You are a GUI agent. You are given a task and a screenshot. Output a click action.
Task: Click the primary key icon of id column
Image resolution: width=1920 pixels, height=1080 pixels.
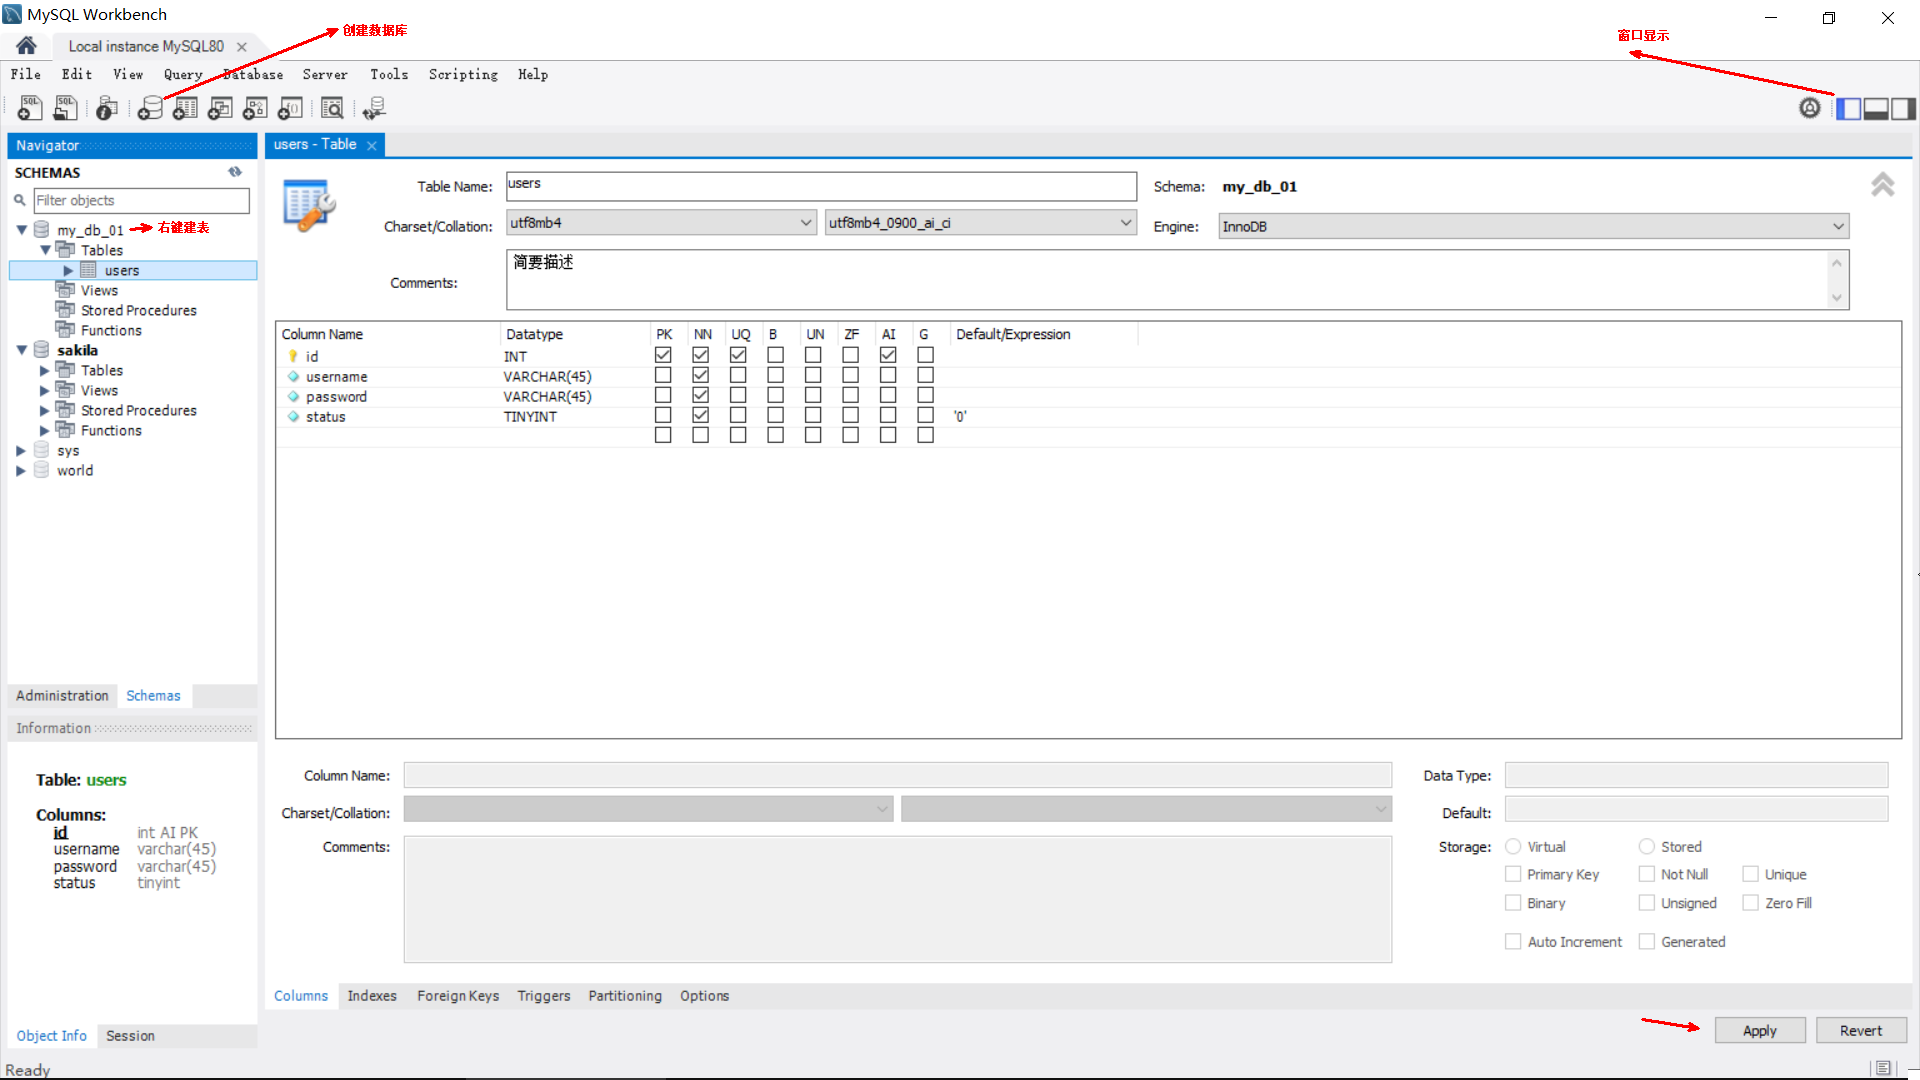(293, 356)
